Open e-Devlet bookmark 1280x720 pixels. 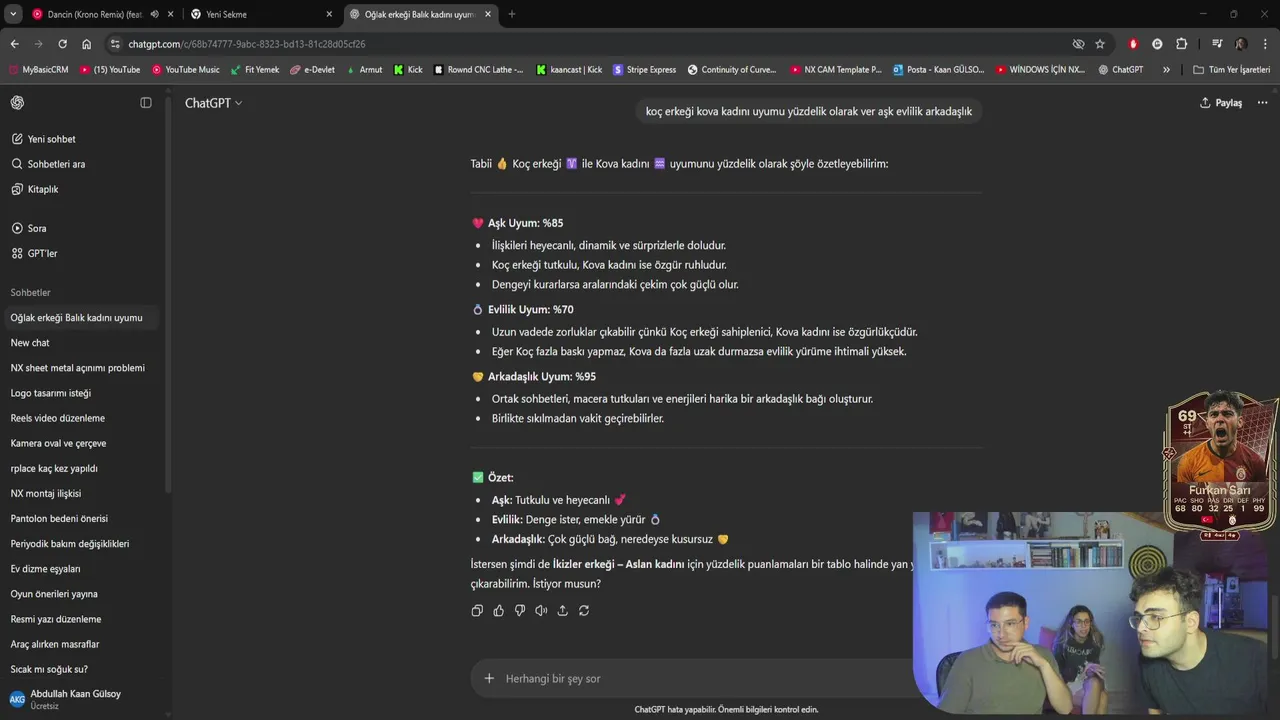point(312,70)
